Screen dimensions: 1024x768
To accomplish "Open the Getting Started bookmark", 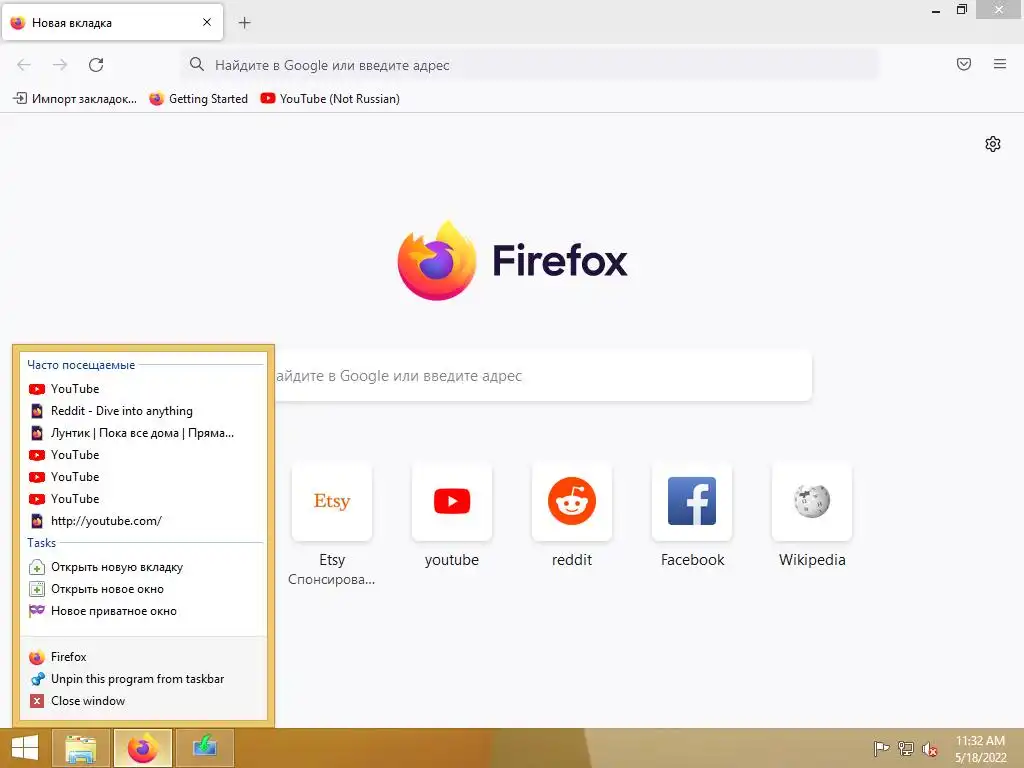I will tap(199, 99).
